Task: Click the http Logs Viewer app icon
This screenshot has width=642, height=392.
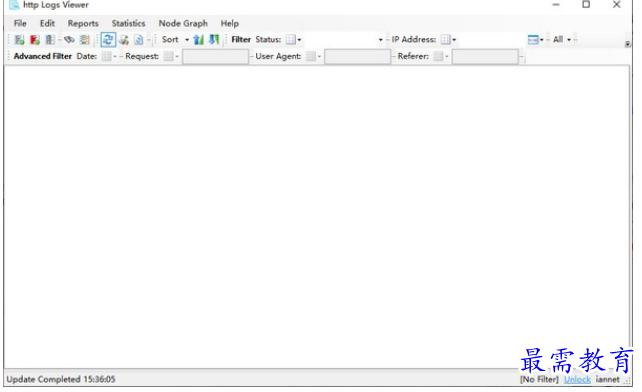Action: click(x=14, y=5)
